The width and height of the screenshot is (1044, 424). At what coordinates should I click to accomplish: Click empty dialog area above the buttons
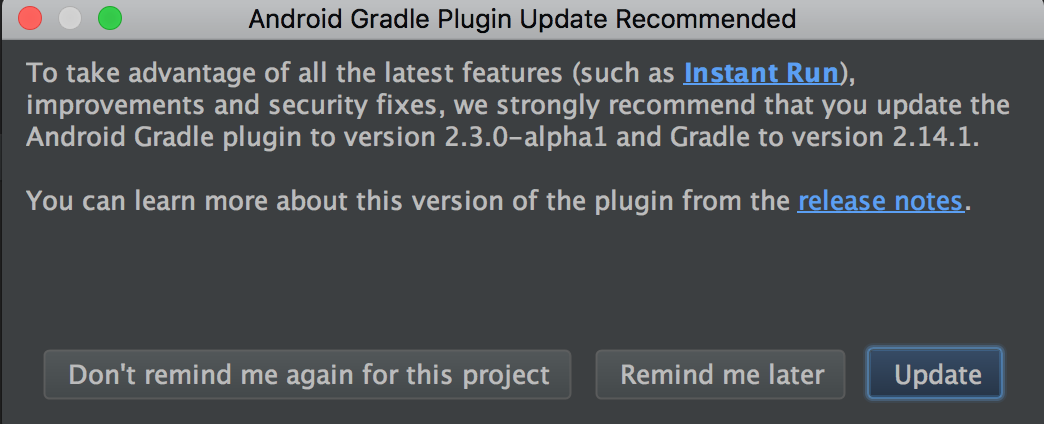(x=522, y=280)
